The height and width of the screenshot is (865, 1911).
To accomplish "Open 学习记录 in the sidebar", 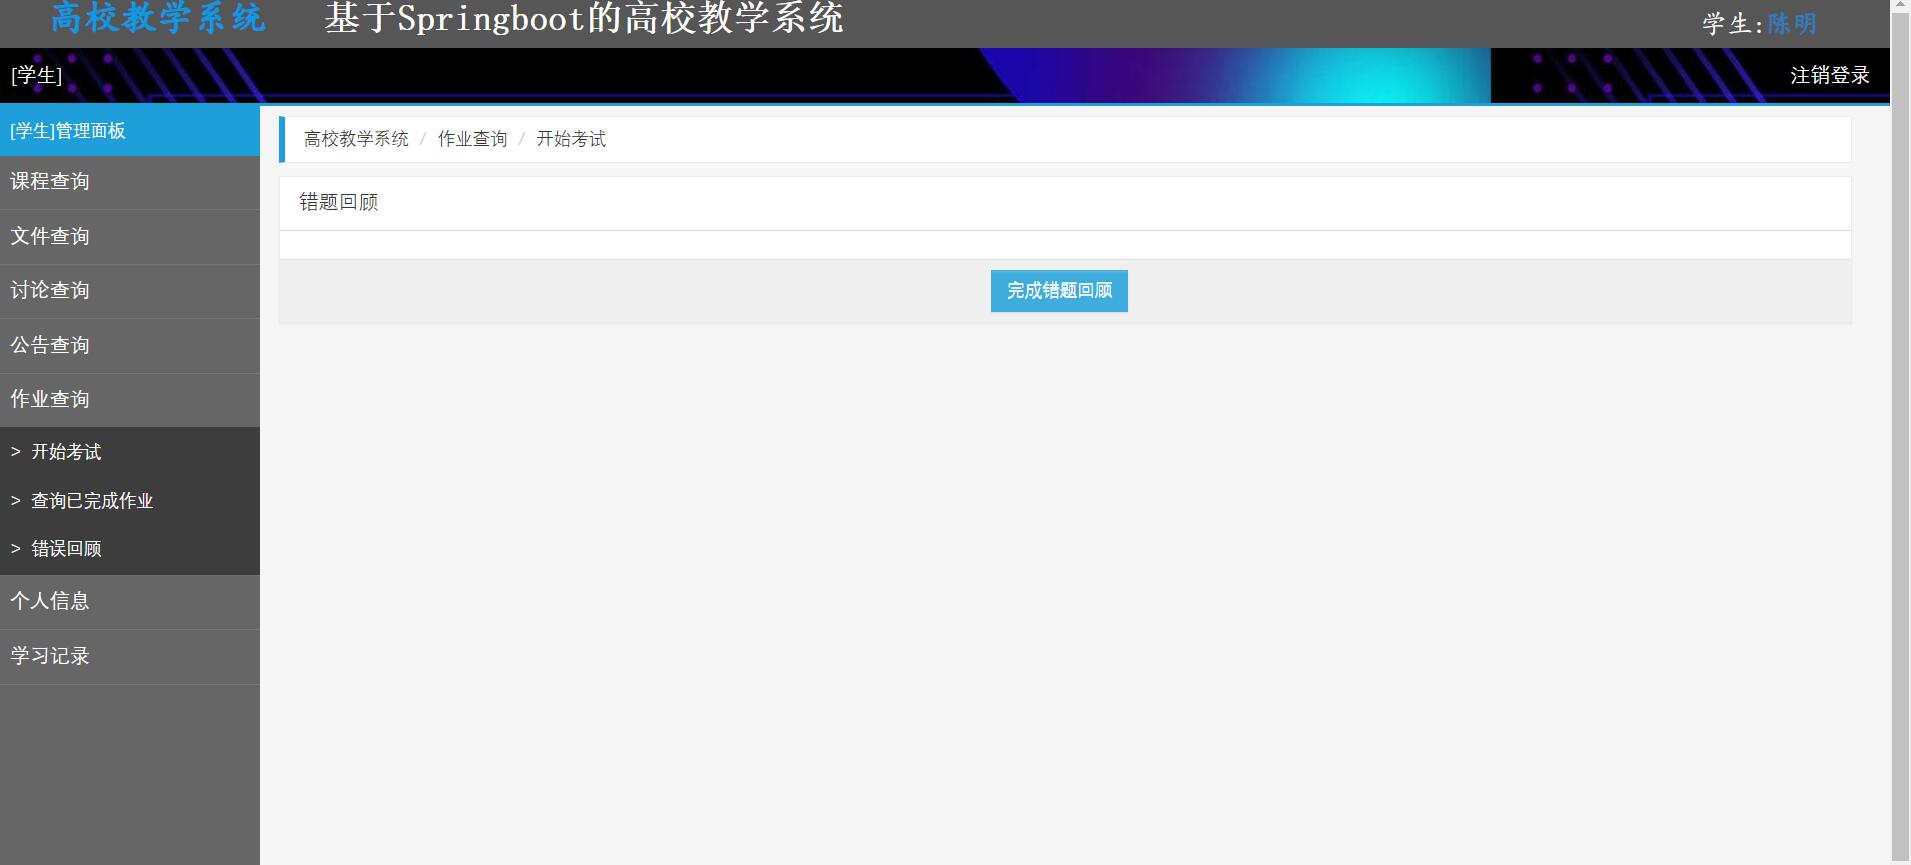I will [130, 657].
